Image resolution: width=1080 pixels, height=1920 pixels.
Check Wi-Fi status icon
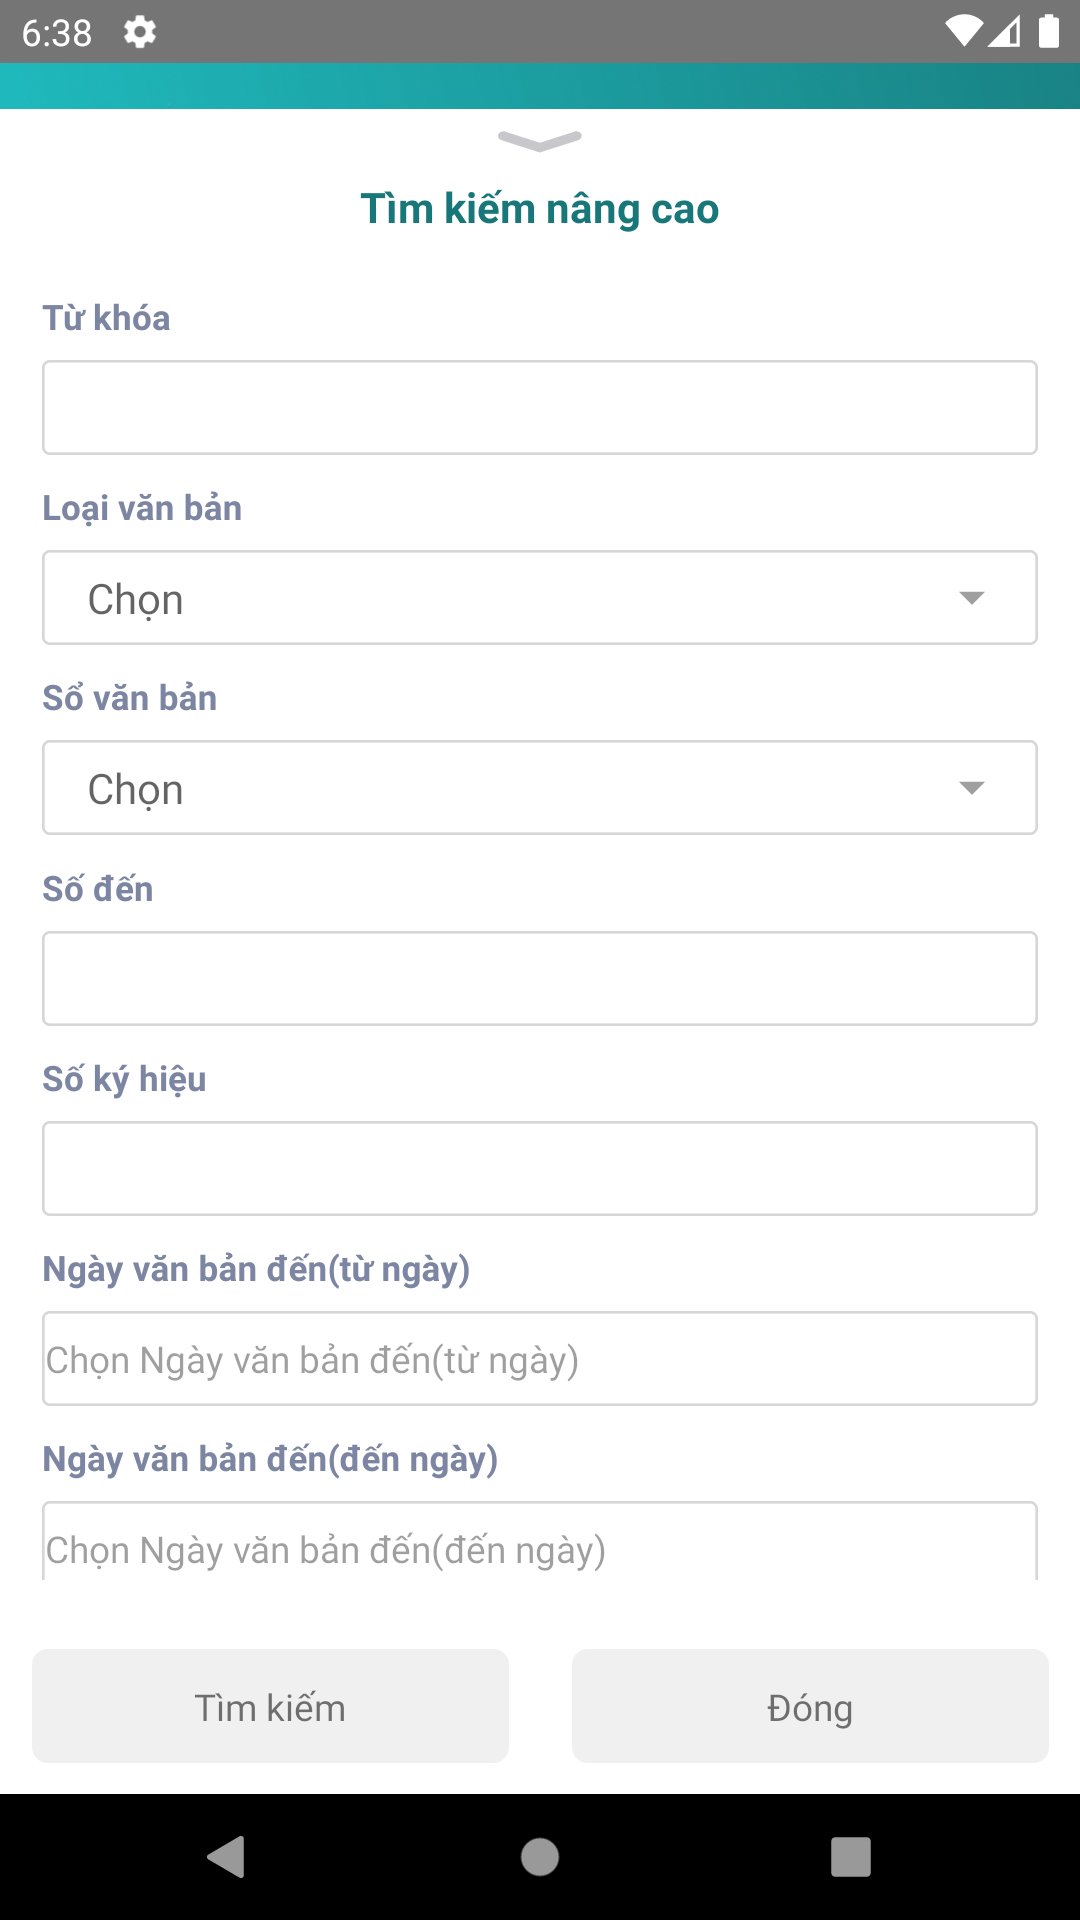pyautogui.click(x=963, y=31)
